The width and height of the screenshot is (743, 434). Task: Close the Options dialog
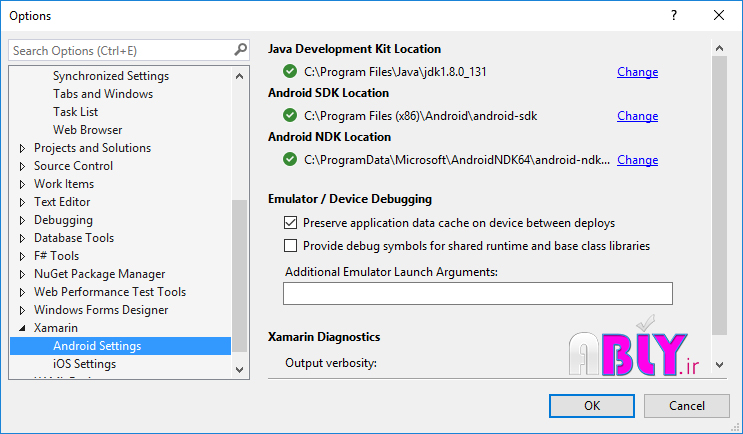point(719,15)
